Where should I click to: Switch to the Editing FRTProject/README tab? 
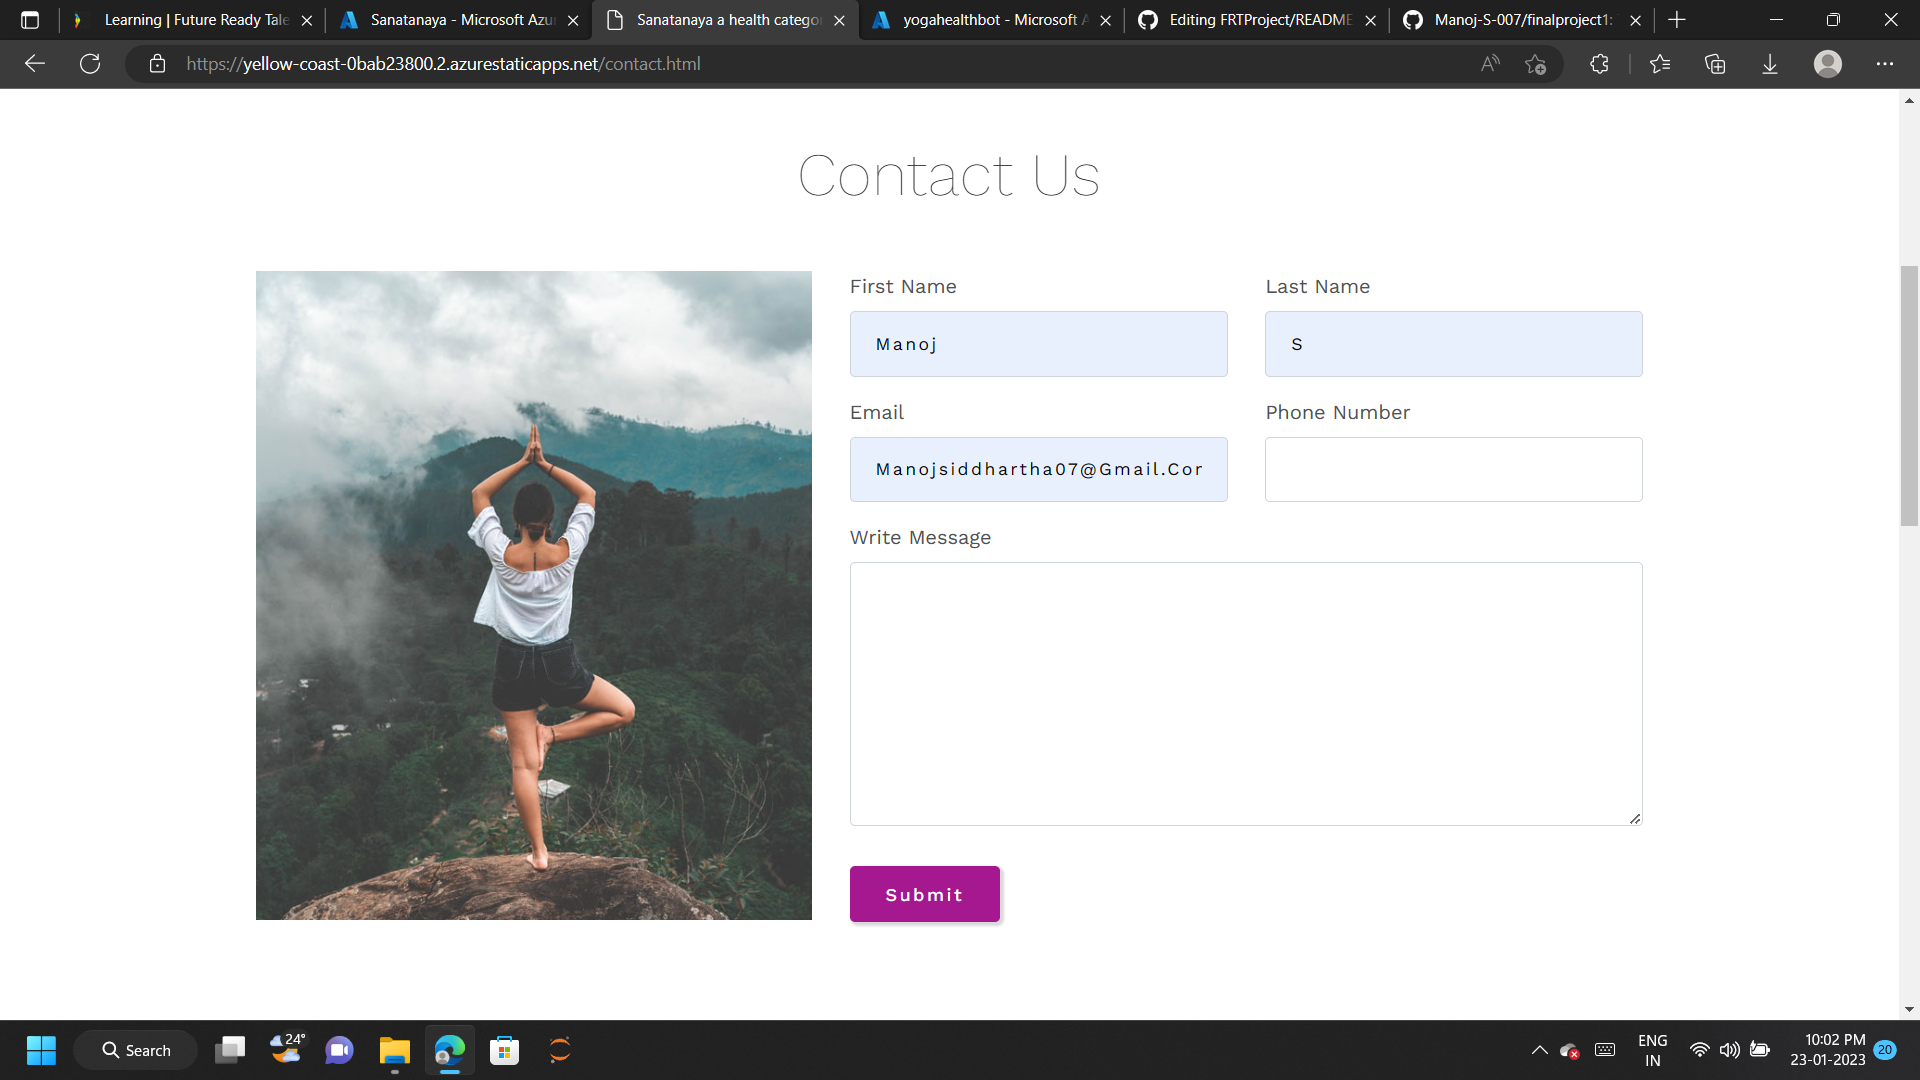coord(1250,20)
